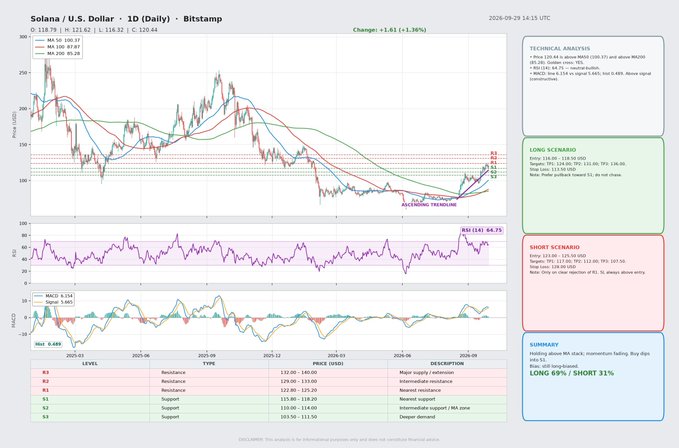Click the "TECHNICAL ANALYSIS" panel heading
This screenshot has width=679, height=448.
[559, 48]
